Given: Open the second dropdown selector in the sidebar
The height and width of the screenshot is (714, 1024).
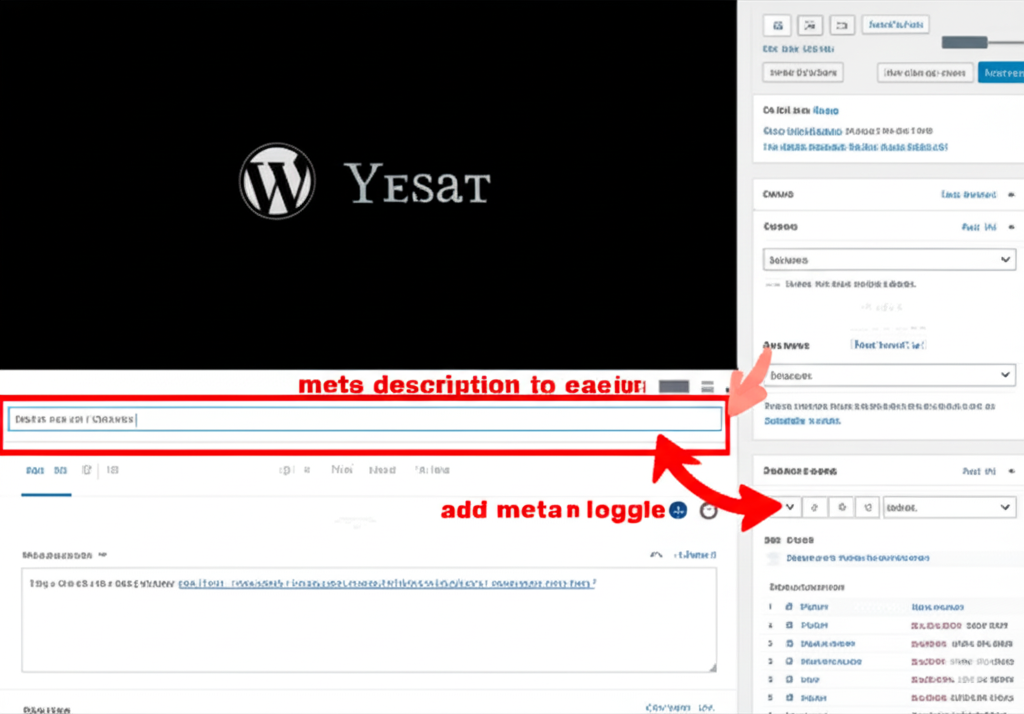Looking at the screenshot, I should 888,374.
